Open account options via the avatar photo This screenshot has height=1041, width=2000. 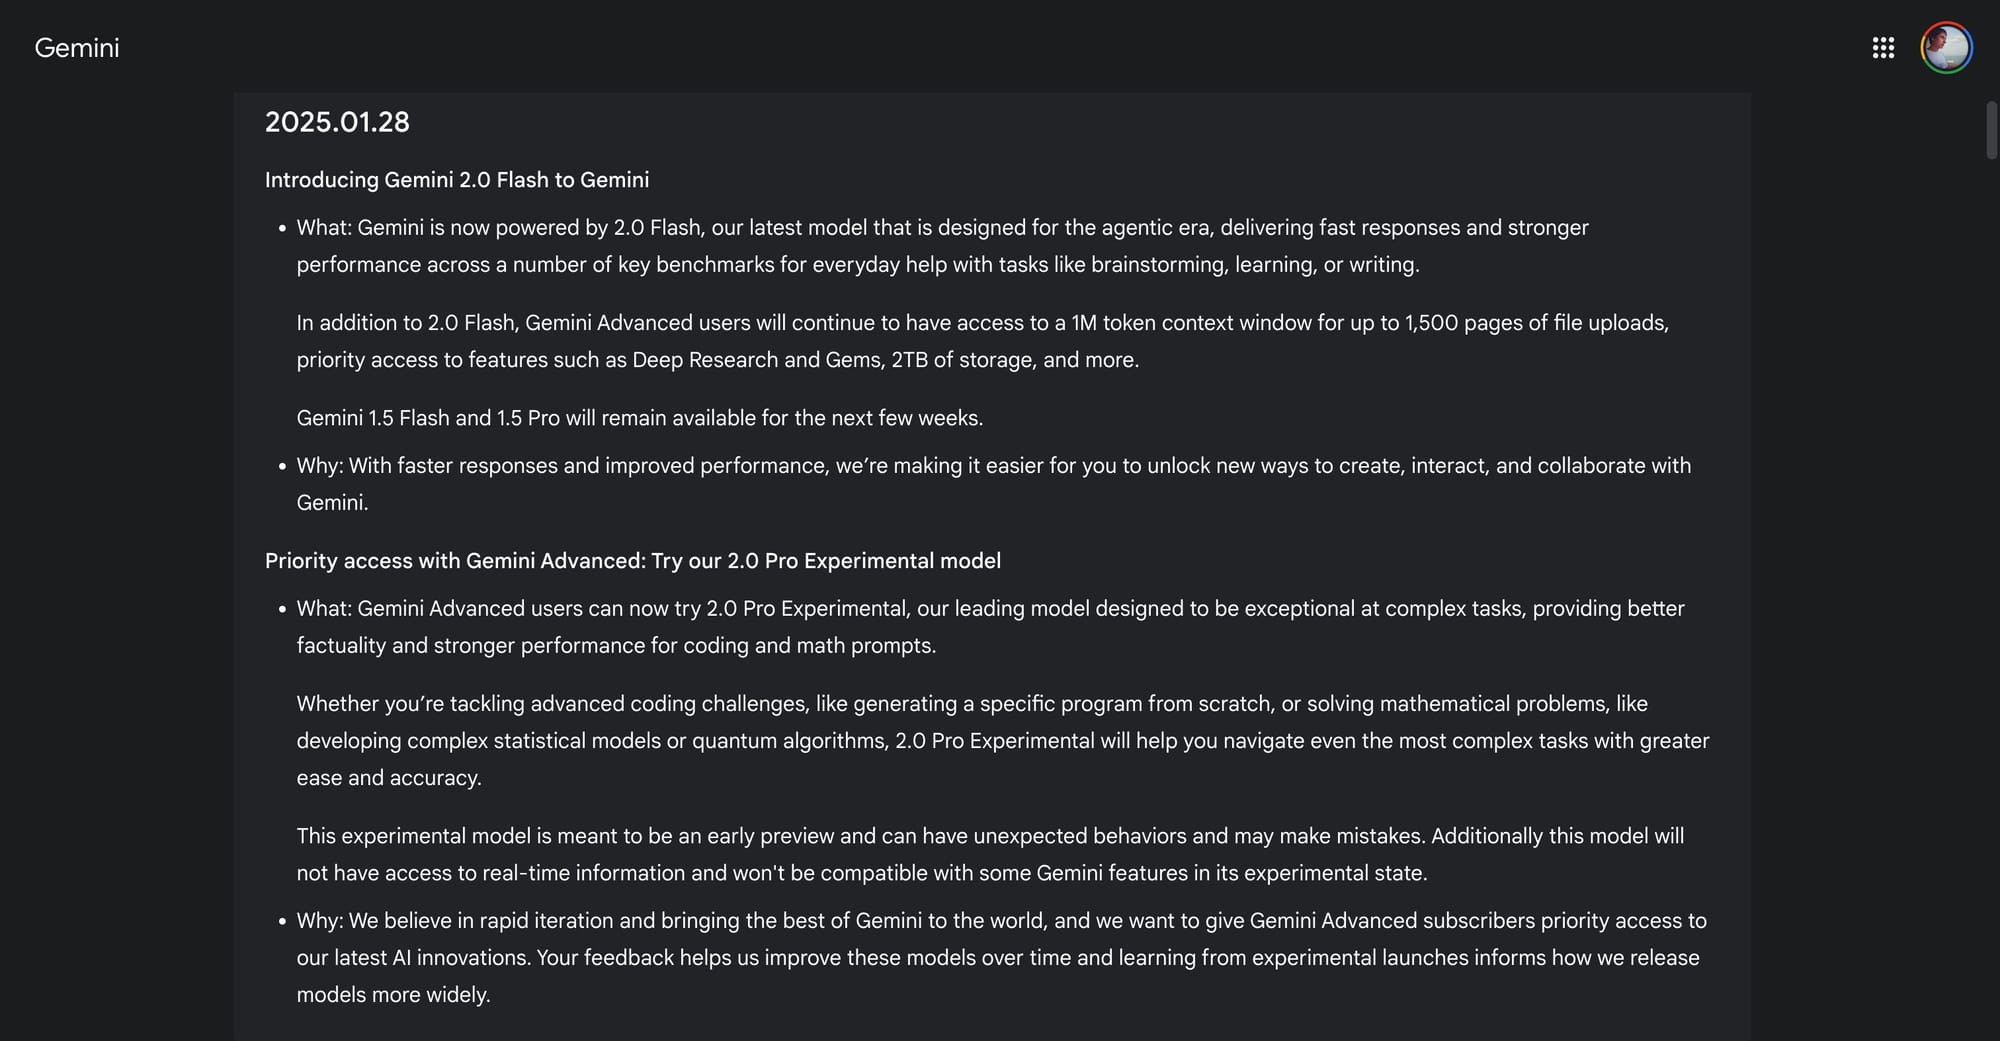click(x=1946, y=47)
